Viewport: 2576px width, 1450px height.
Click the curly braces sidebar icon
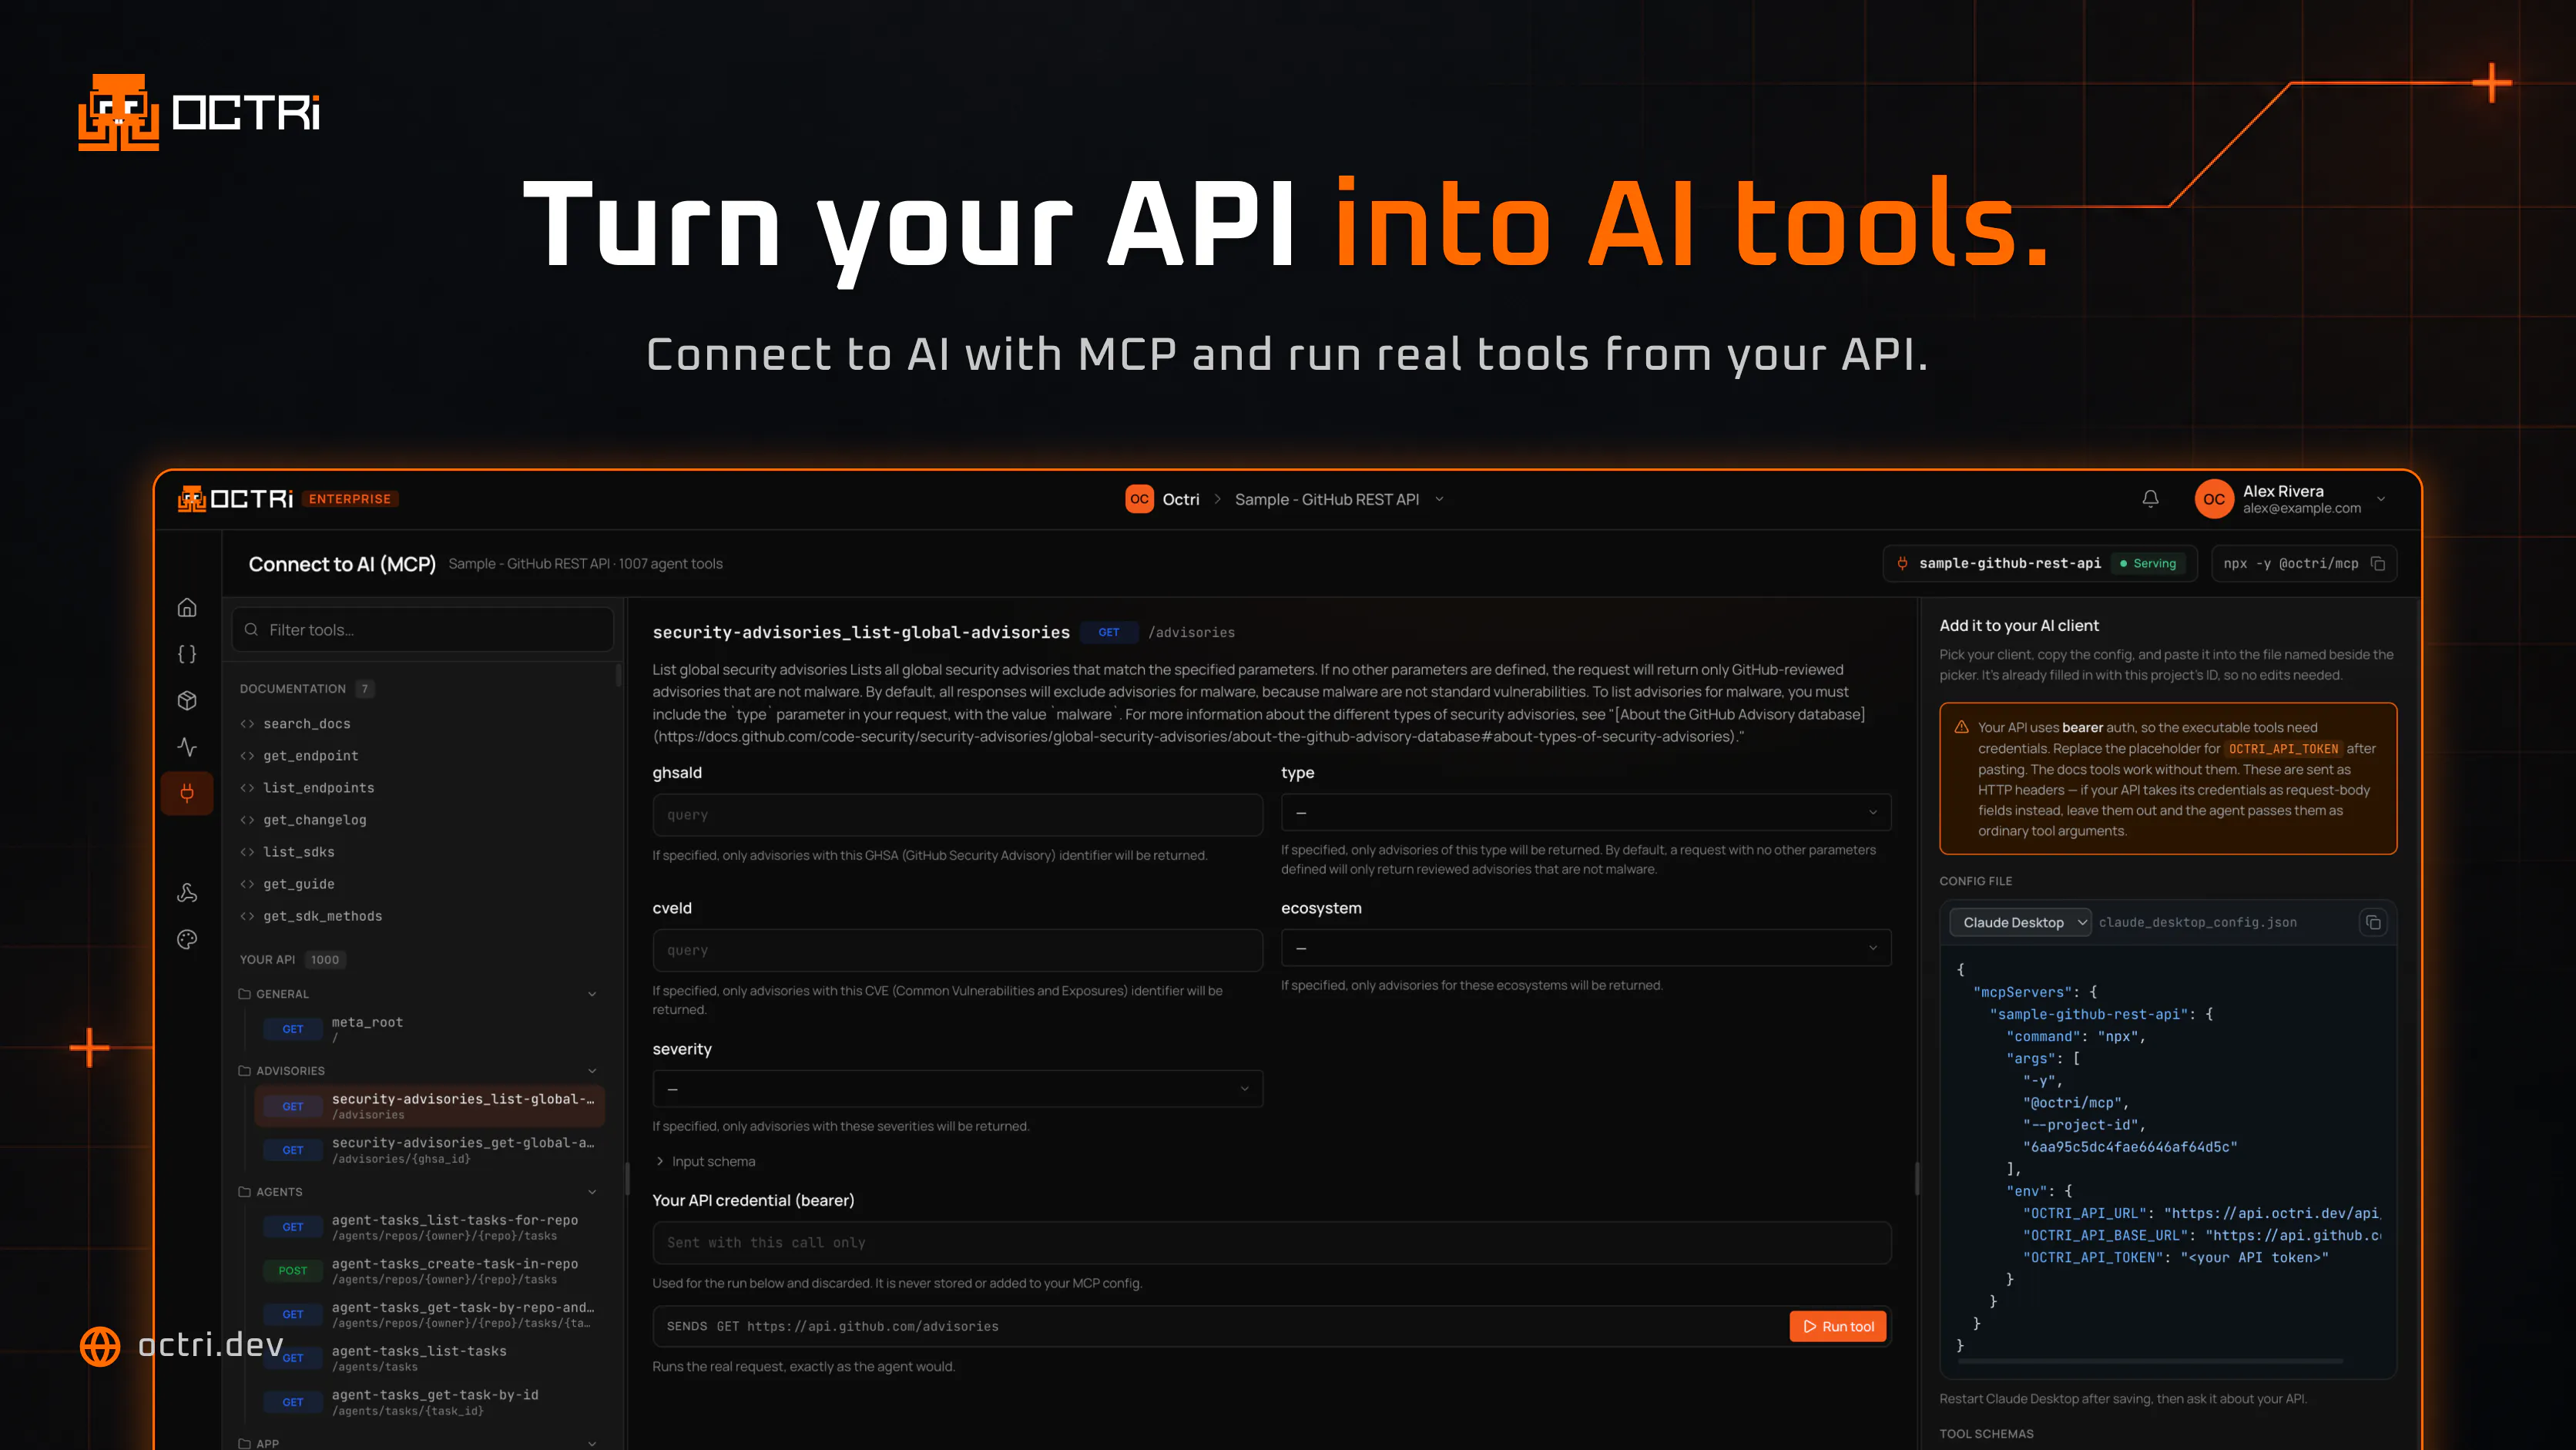coord(187,654)
